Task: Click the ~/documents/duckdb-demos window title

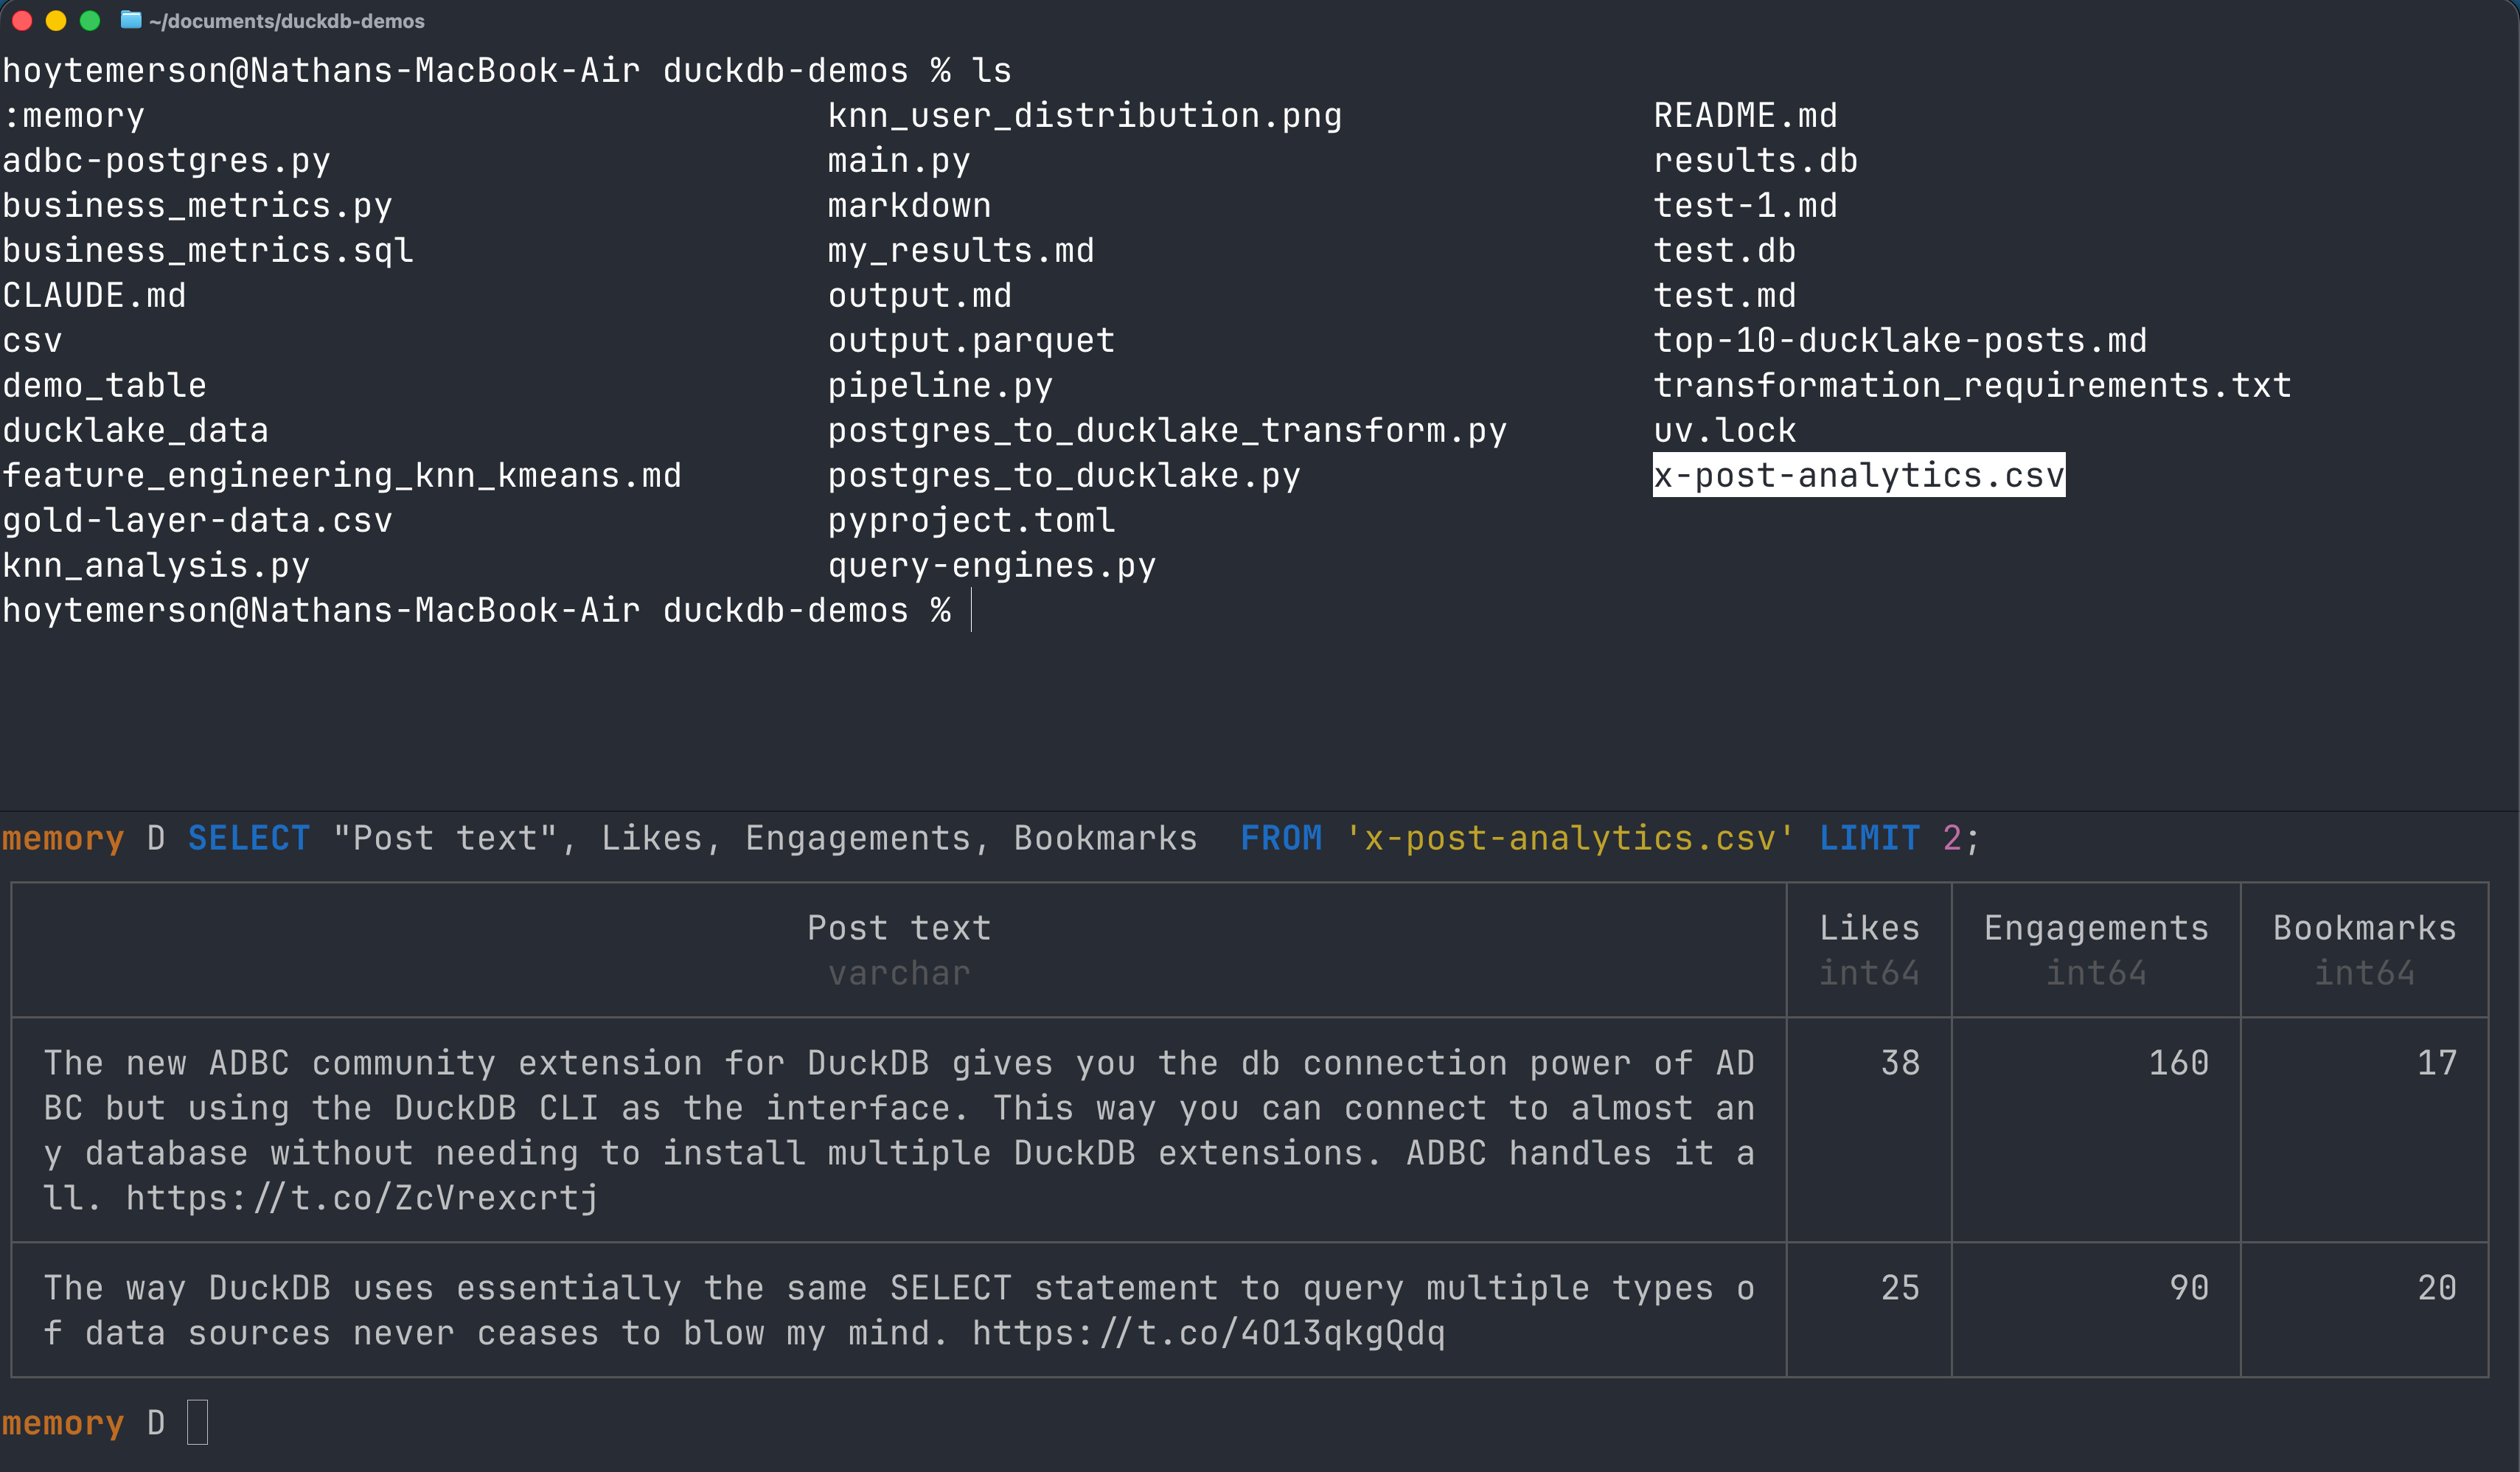Action: (287, 21)
